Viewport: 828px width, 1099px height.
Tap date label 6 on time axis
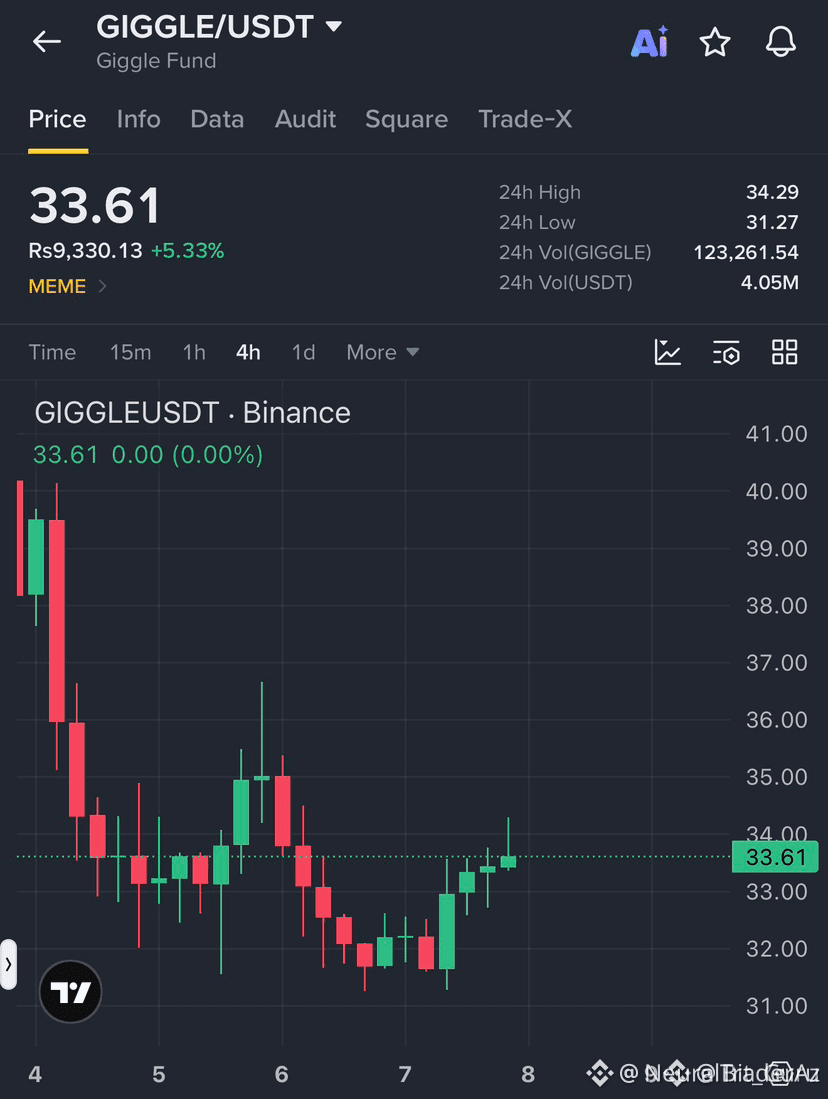pos(282,1074)
